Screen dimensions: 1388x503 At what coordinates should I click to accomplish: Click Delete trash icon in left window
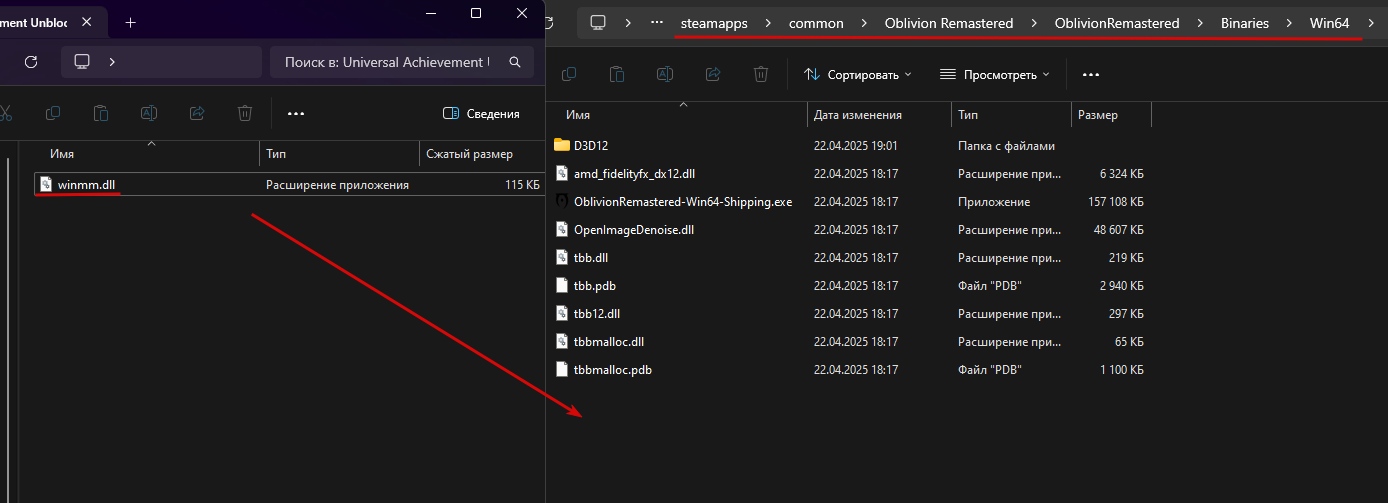click(x=245, y=114)
